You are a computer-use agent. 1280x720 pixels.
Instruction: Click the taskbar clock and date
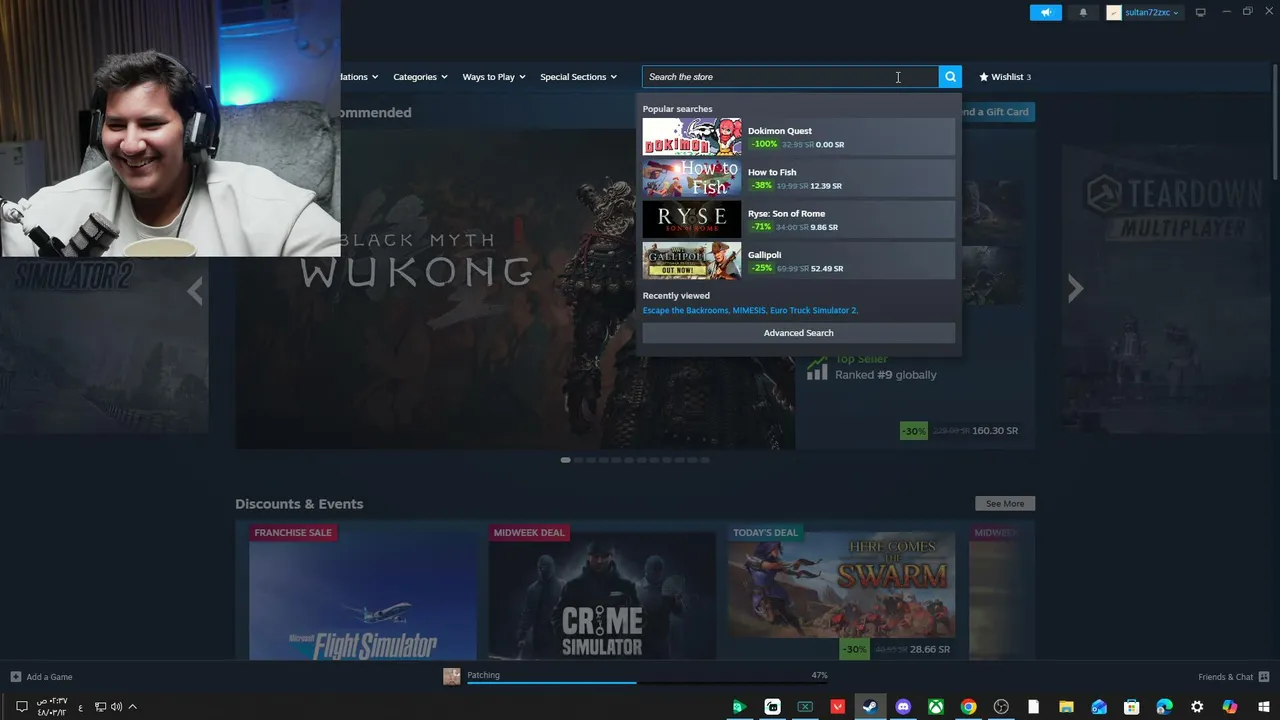coord(52,707)
